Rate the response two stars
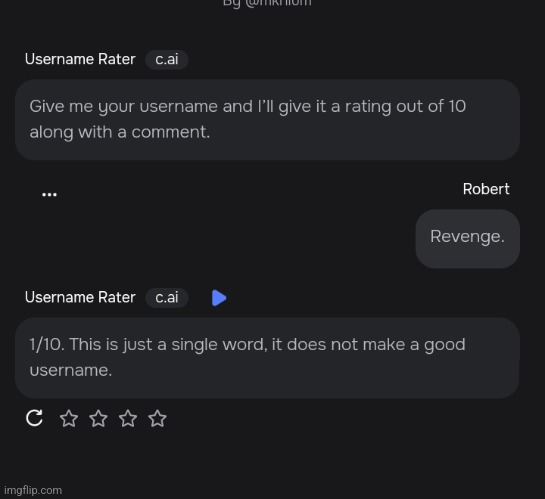The height and width of the screenshot is (499, 545). 98,418
